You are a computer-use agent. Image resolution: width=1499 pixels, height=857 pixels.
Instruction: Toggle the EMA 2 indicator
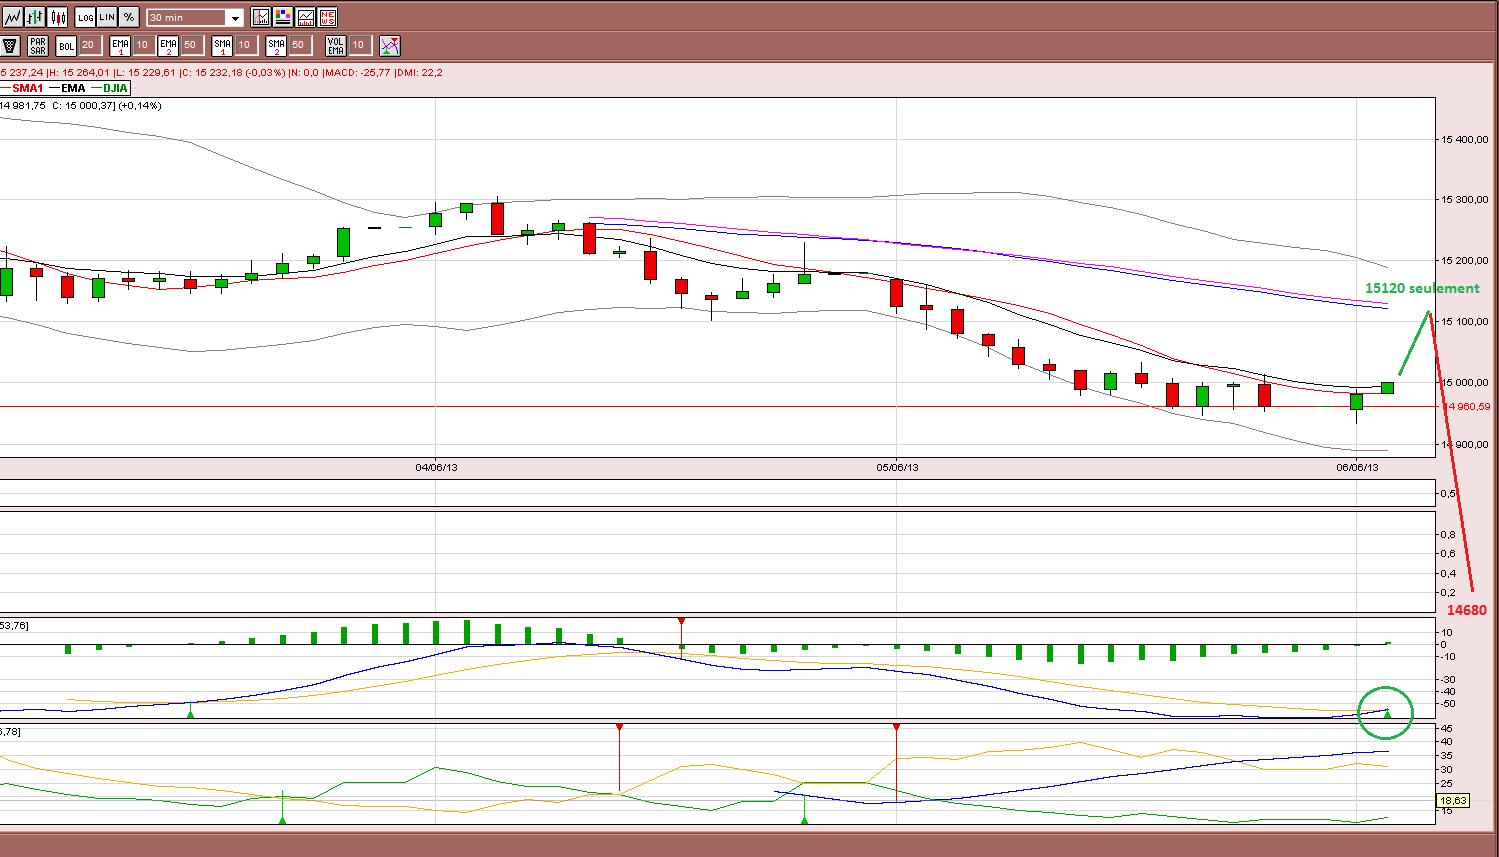168,45
